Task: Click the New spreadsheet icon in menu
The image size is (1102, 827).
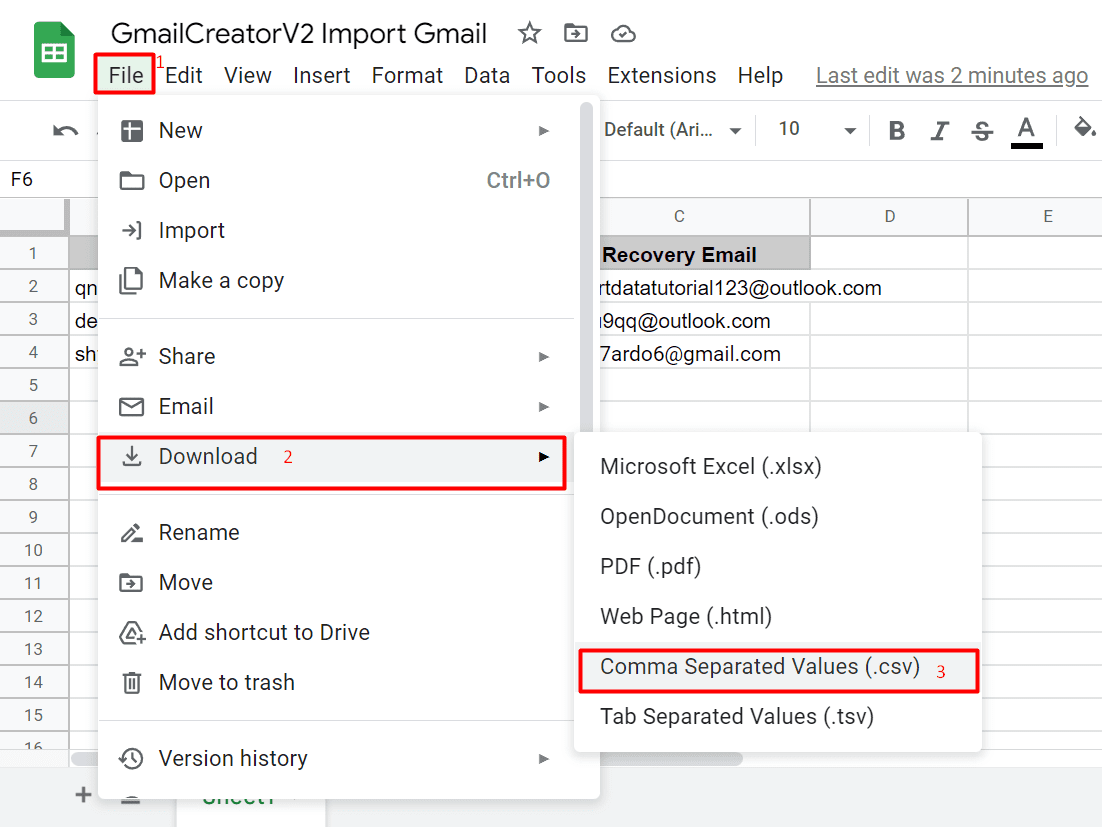Action: coord(131,131)
